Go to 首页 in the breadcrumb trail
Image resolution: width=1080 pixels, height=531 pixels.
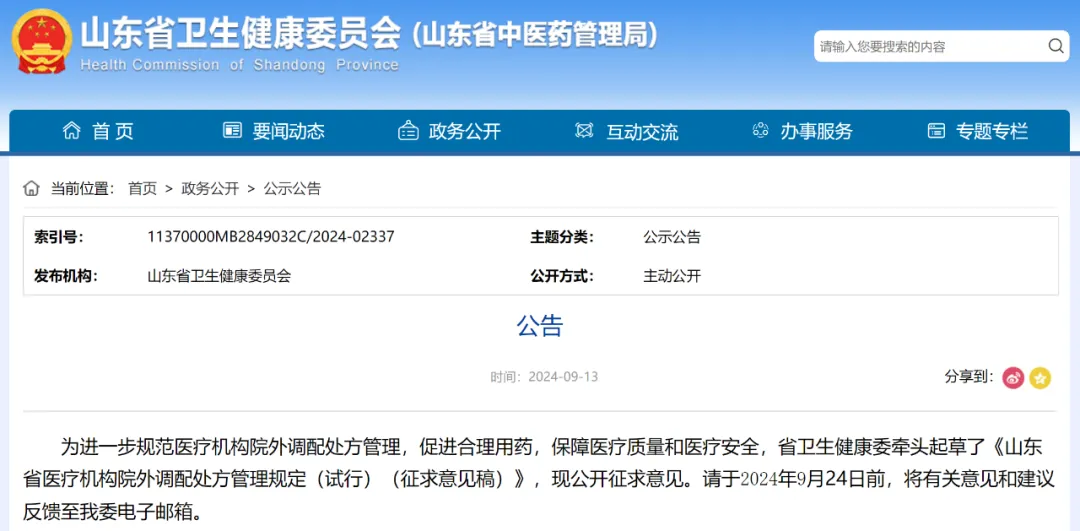(x=142, y=188)
